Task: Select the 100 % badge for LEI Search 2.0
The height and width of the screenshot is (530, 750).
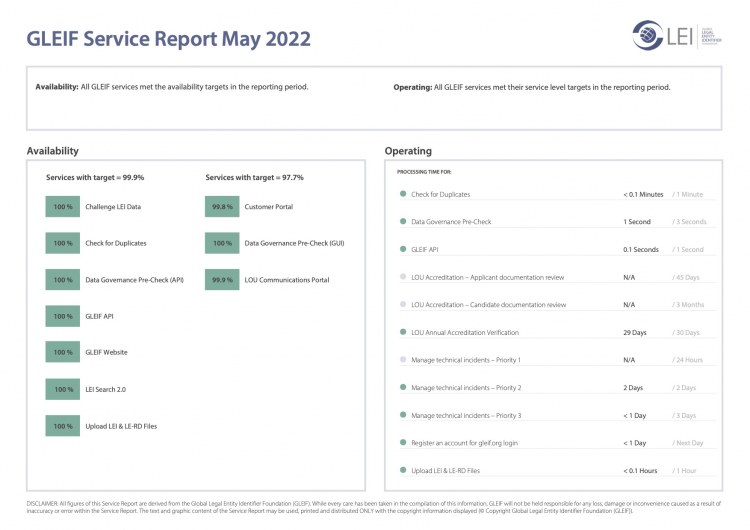Action: [64, 389]
